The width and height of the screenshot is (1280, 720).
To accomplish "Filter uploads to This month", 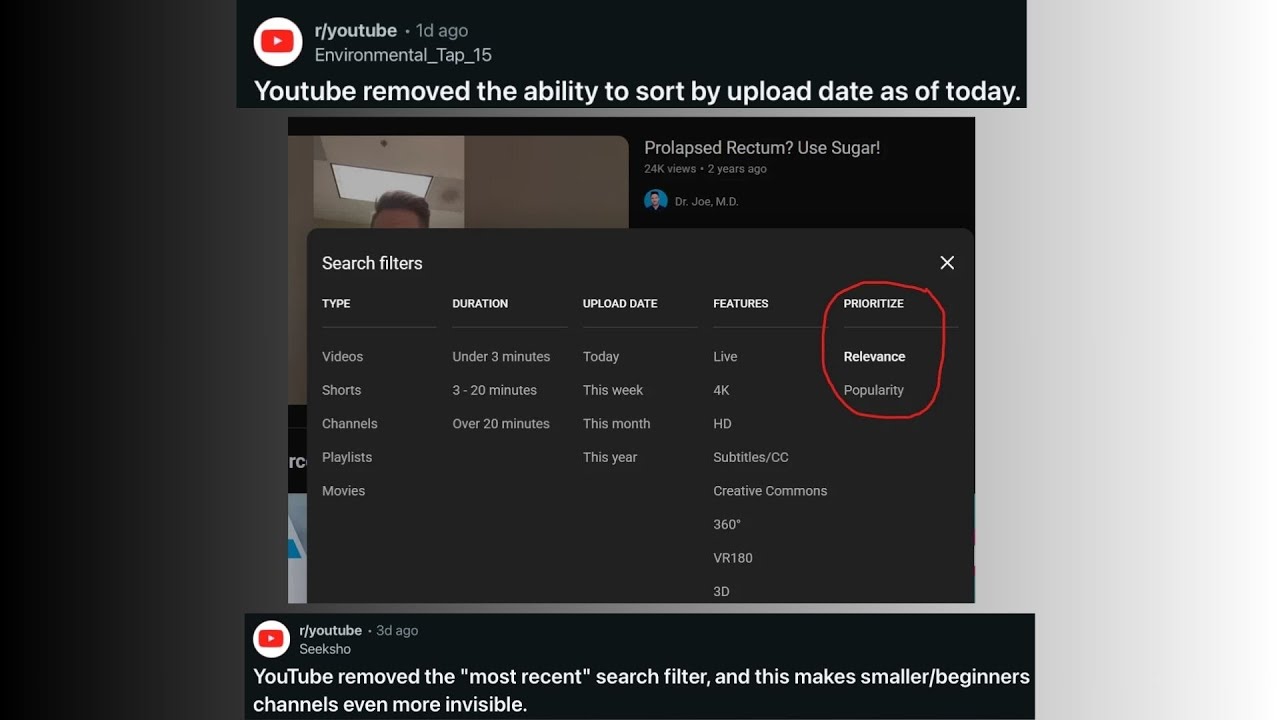I will pos(616,424).
